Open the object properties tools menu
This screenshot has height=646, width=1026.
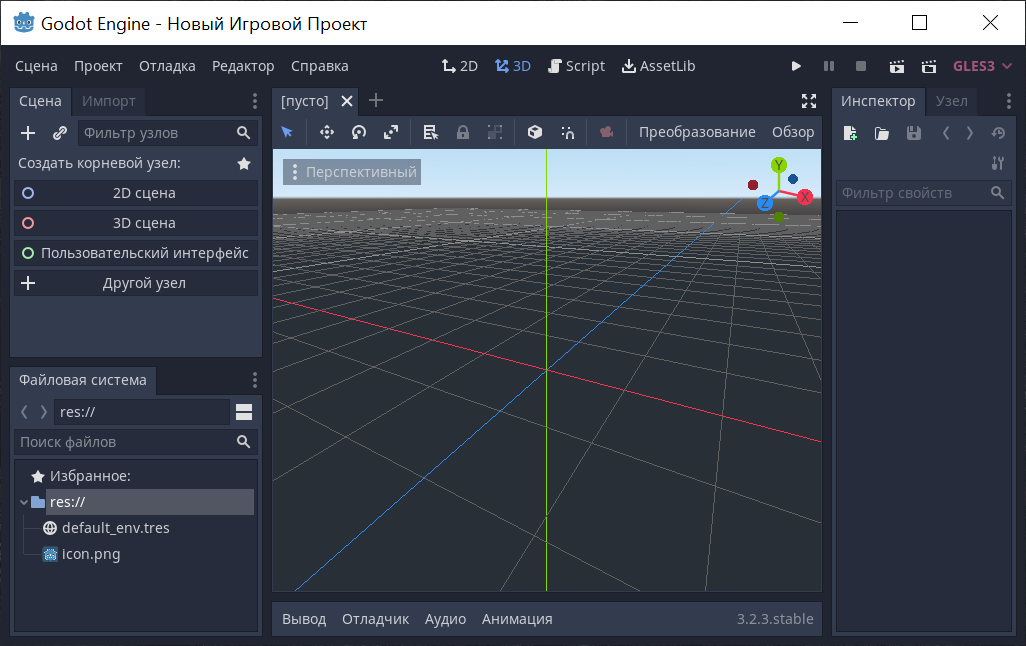point(998,163)
